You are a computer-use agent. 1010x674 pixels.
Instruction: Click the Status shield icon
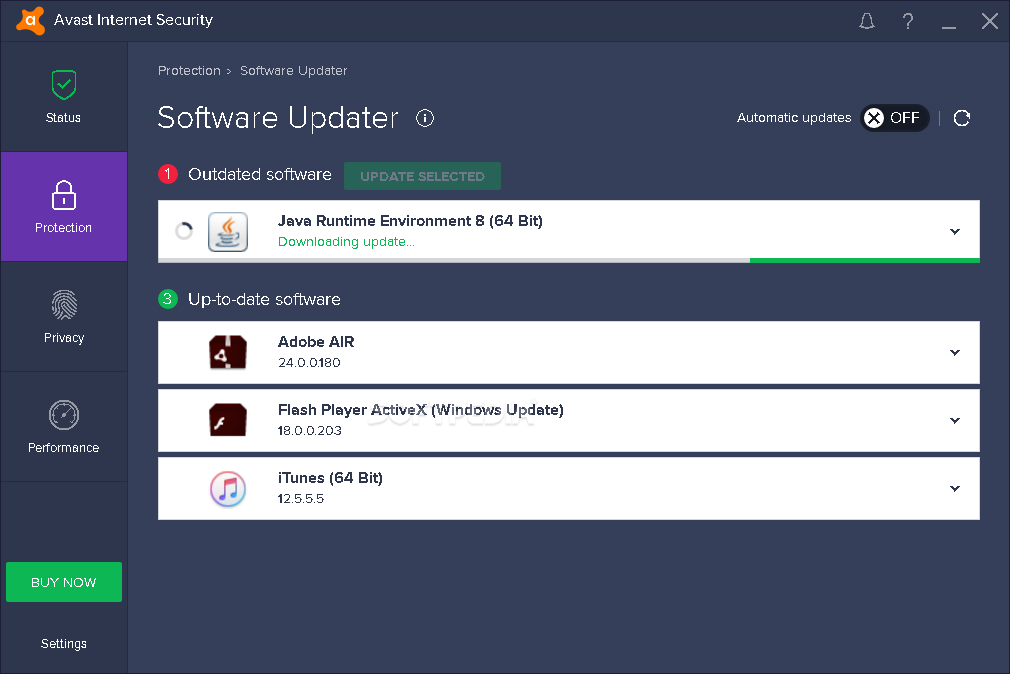pyautogui.click(x=64, y=84)
